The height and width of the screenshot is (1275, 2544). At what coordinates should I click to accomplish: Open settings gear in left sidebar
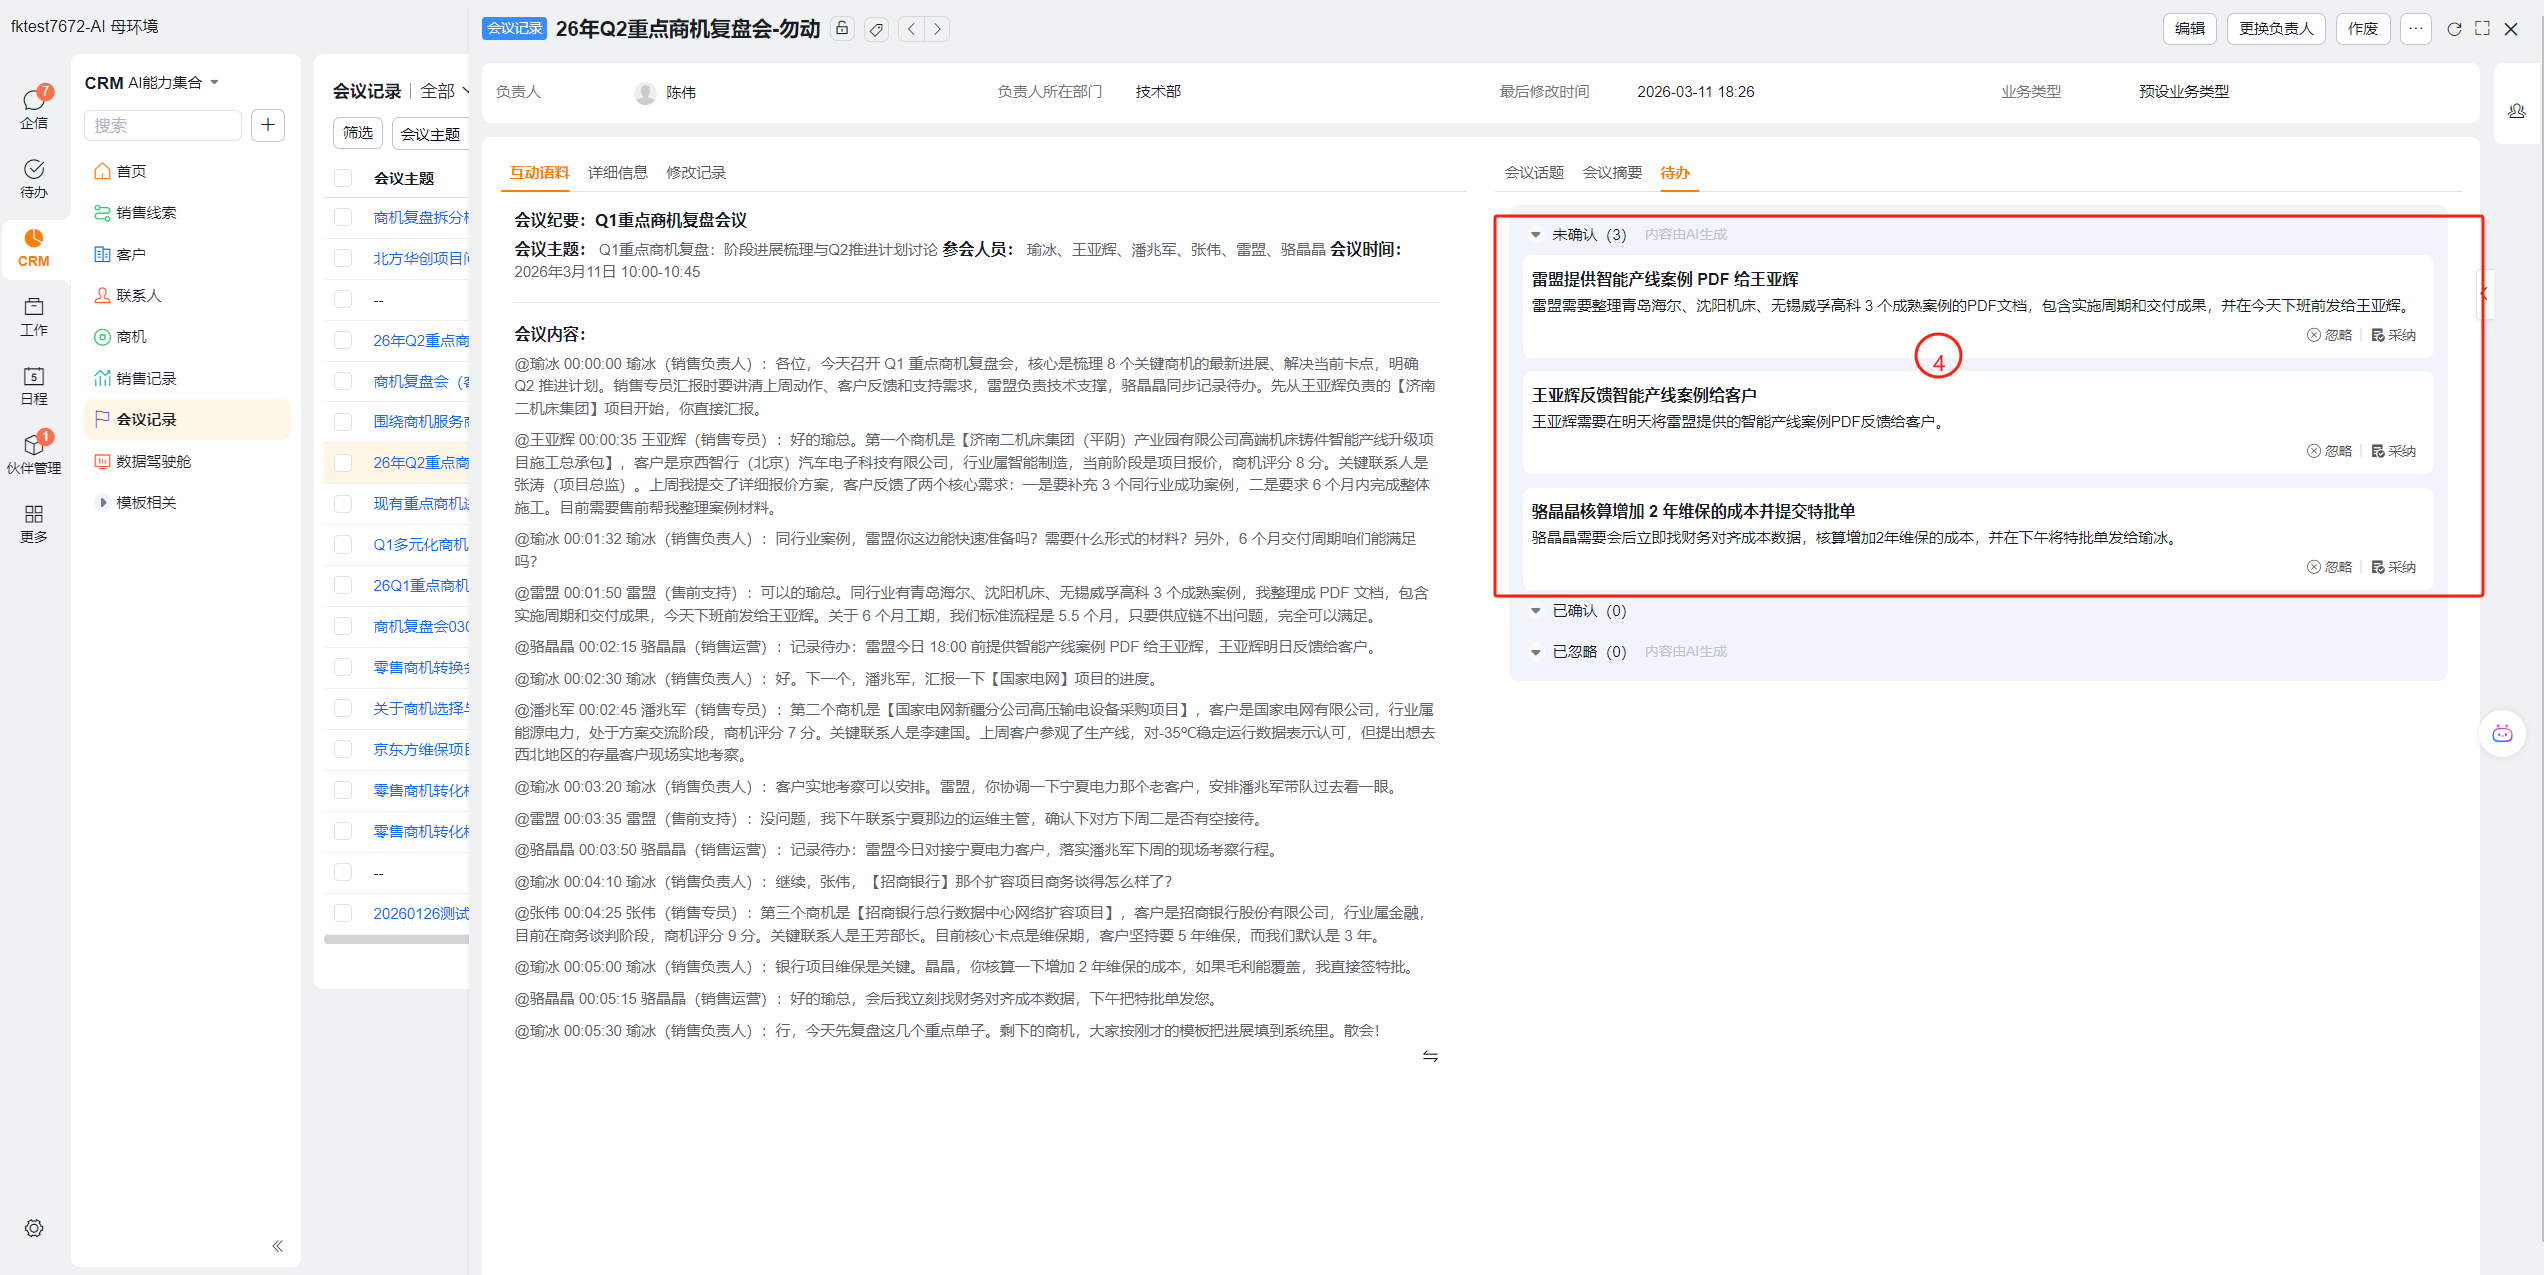click(x=34, y=1228)
